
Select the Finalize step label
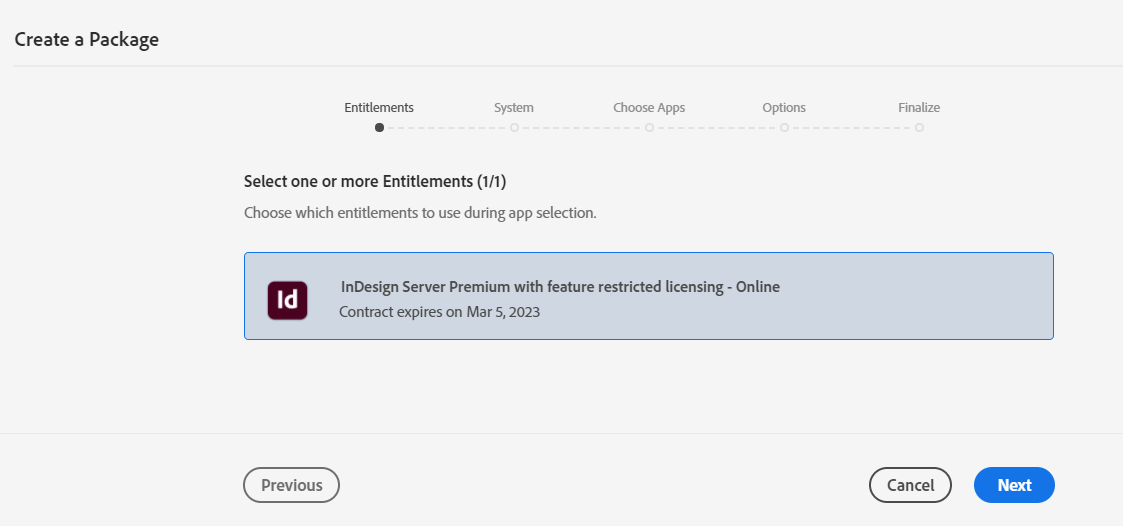coord(919,108)
